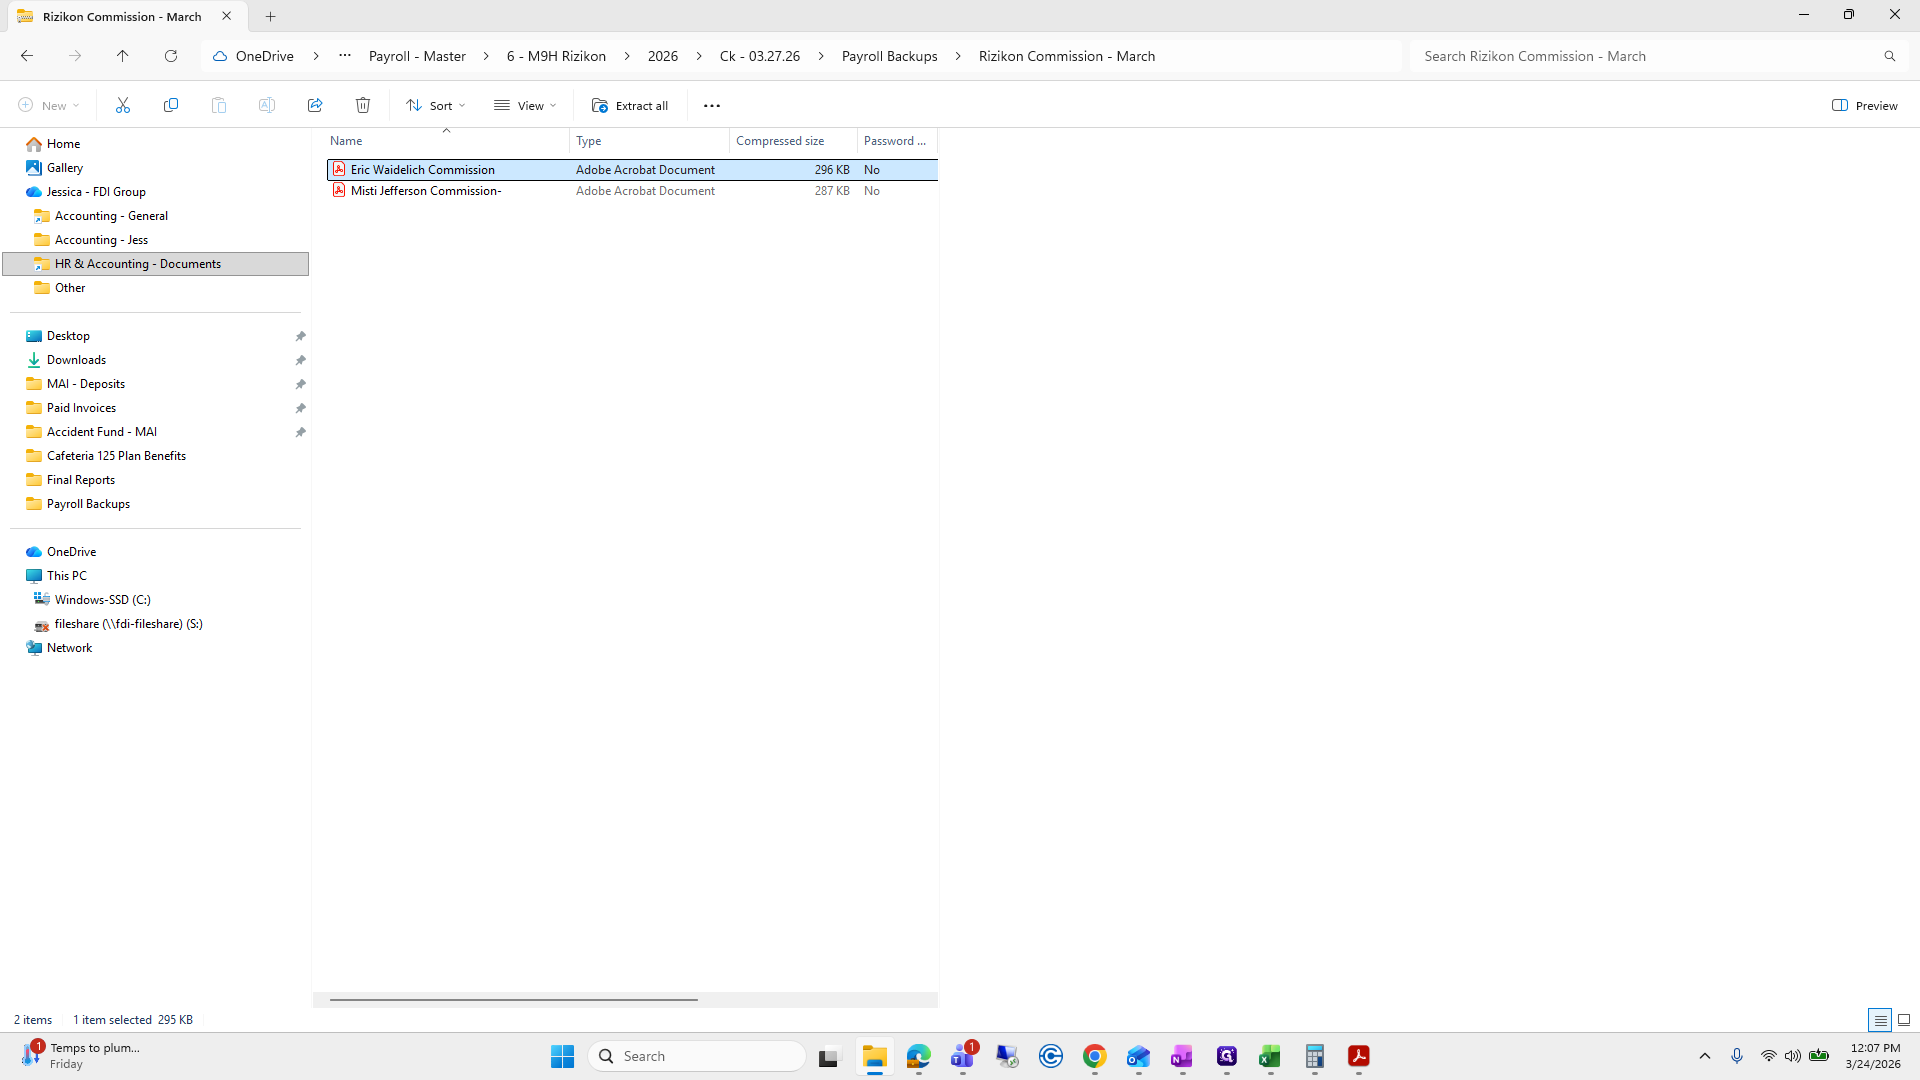Click the Extract all button

(x=630, y=105)
